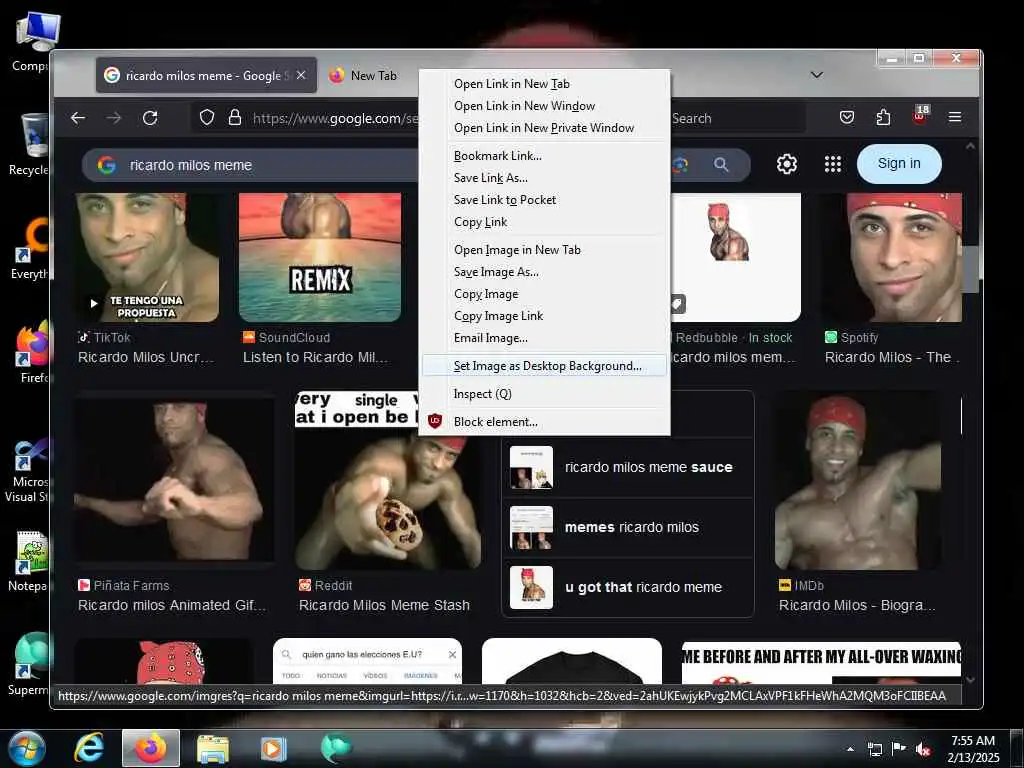The width and height of the screenshot is (1024, 768).
Task: Click the page vertical scrollbar thumb
Action: coord(970,268)
